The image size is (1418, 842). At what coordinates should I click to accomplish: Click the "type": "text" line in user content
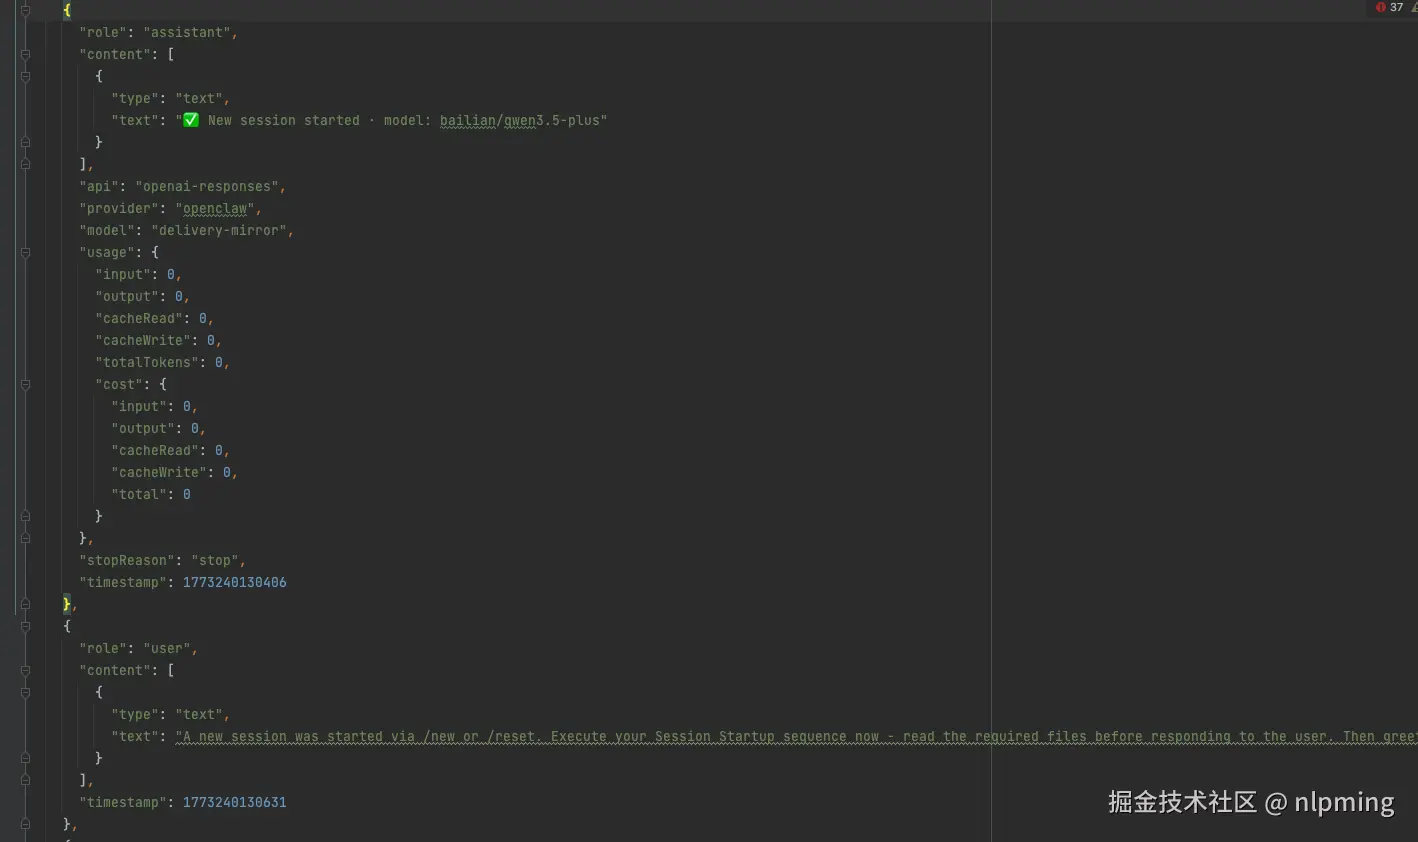click(171, 715)
